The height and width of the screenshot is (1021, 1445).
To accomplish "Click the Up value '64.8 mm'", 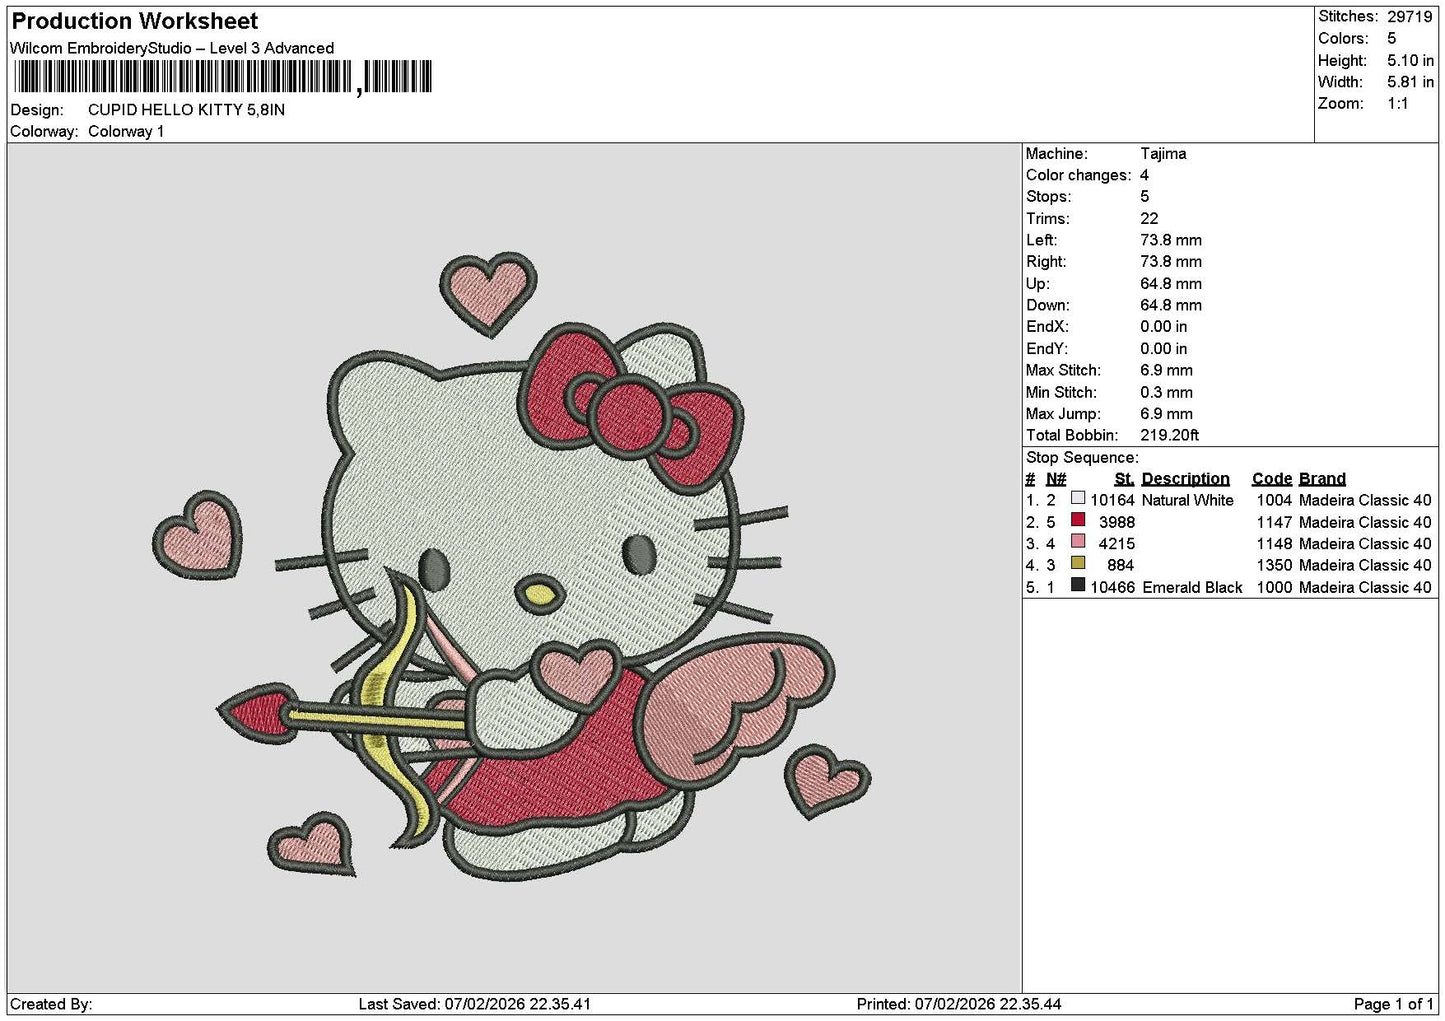I will coord(1171,284).
